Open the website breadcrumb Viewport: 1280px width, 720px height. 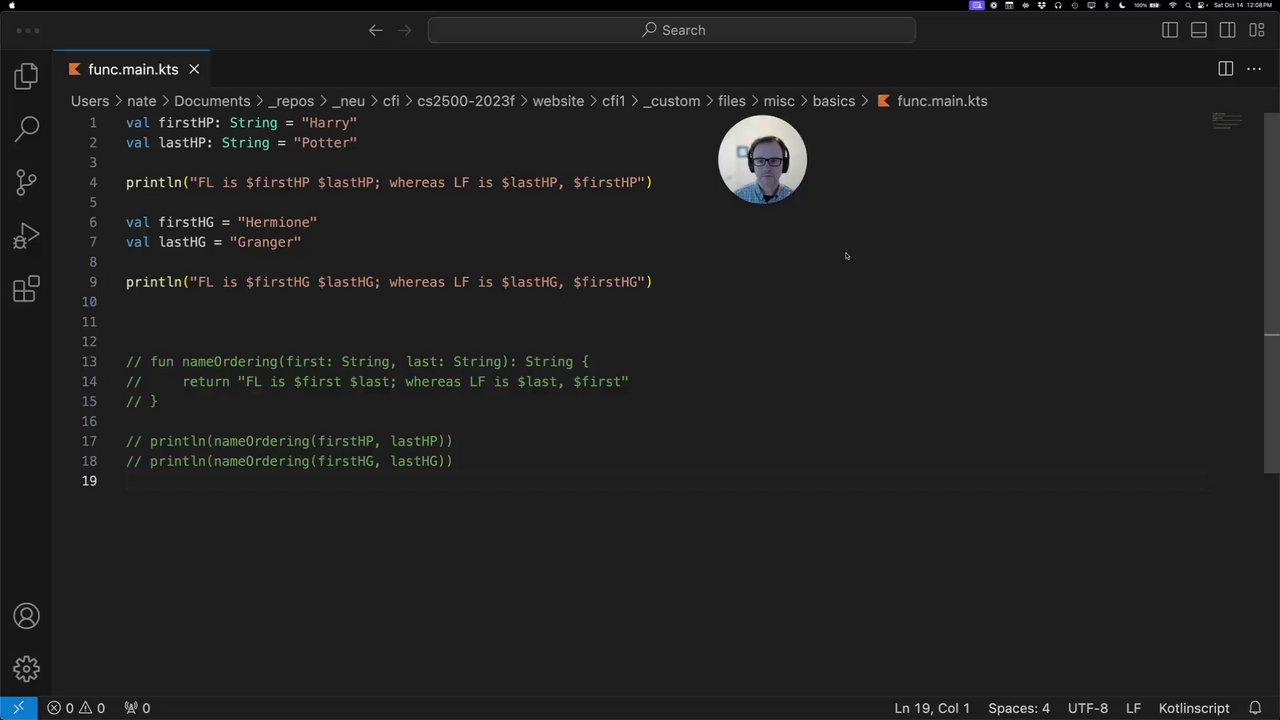pyautogui.click(x=558, y=101)
